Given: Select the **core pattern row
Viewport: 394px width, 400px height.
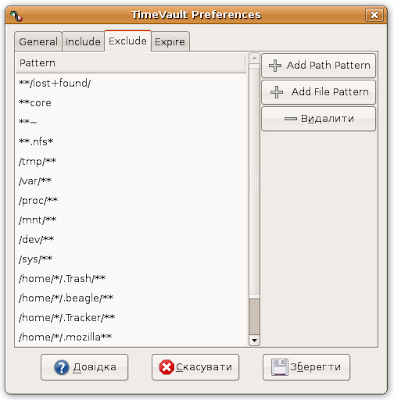Looking at the screenshot, I should (x=131, y=103).
